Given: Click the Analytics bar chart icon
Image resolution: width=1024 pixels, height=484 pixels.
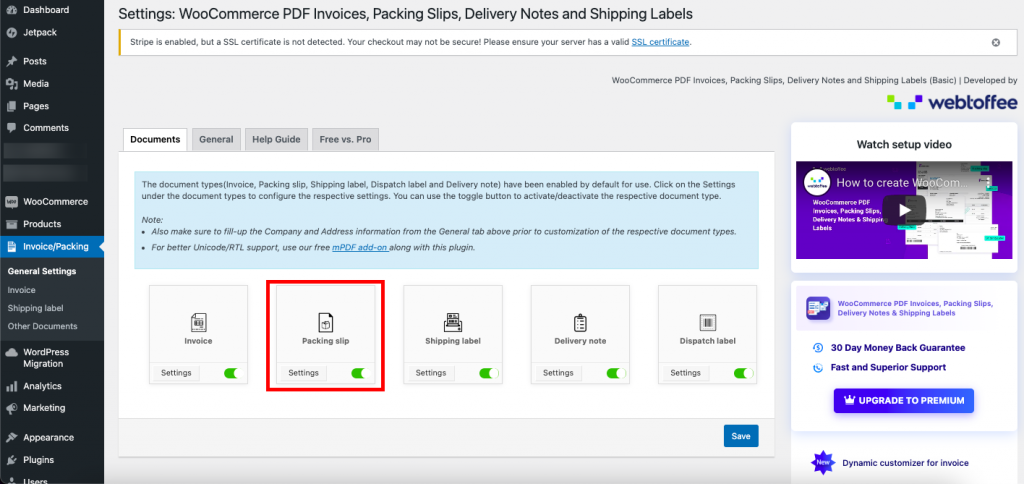Looking at the screenshot, I should coord(11,386).
